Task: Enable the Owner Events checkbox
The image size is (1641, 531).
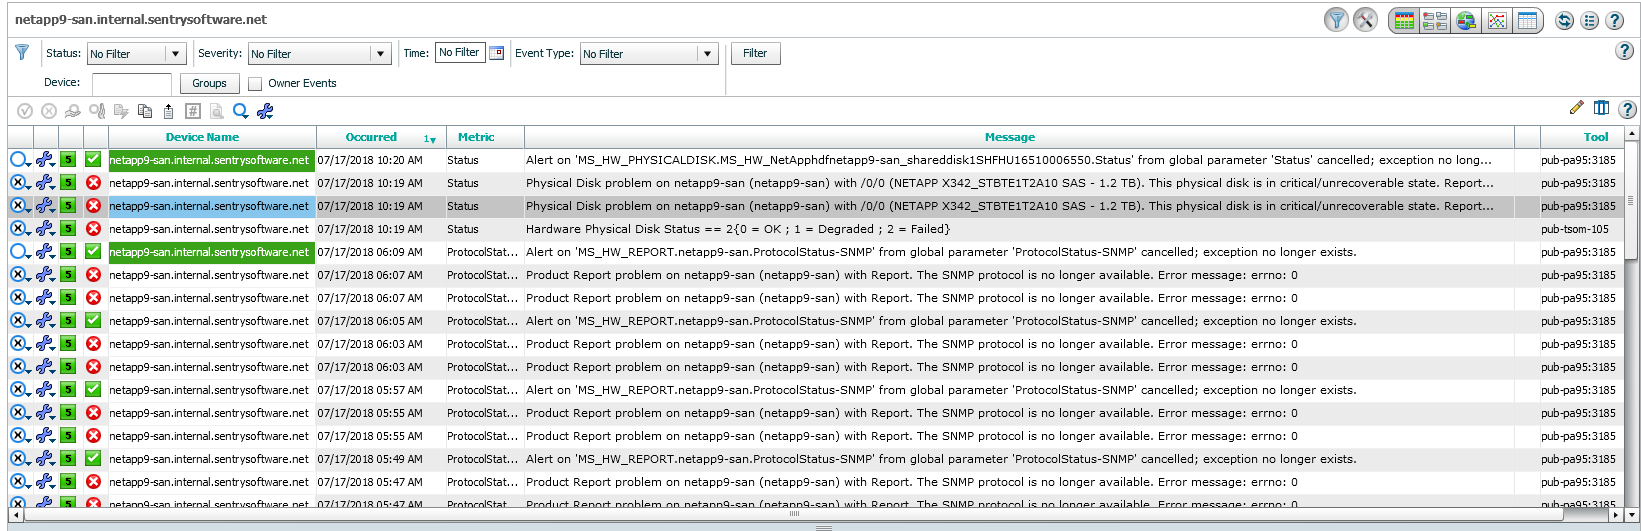Action: [x=255, y=84]
